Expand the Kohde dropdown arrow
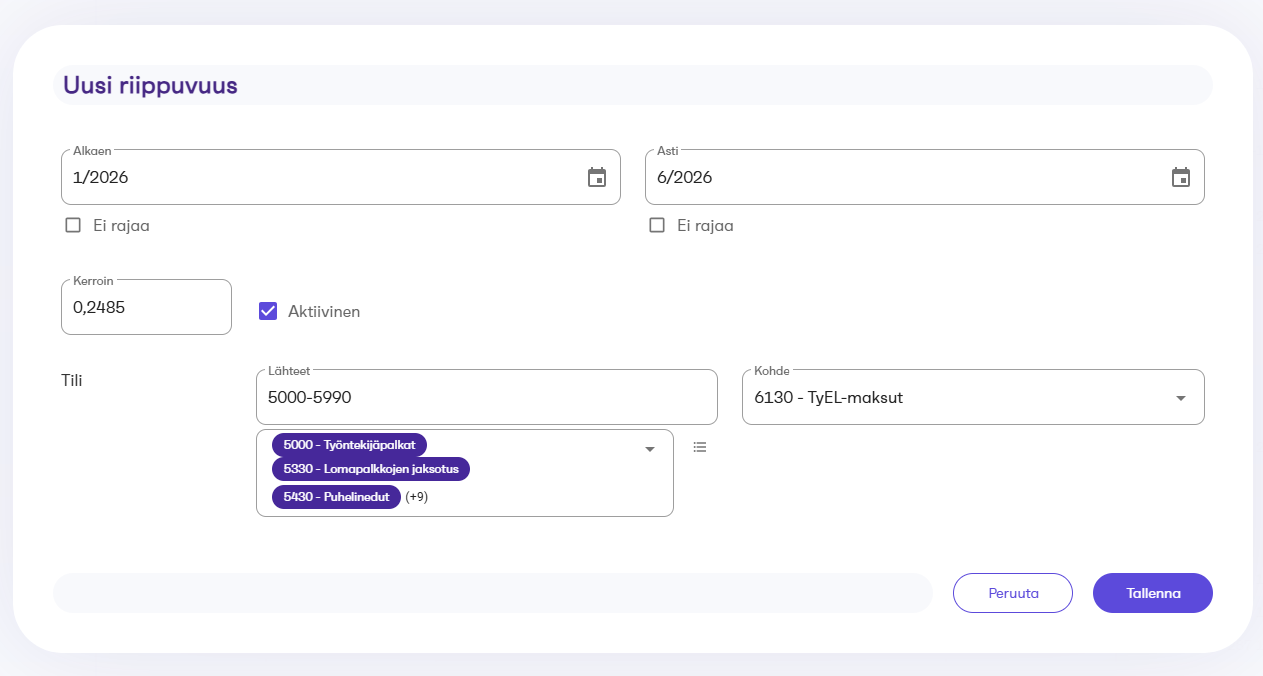The image size is (1263, 676). pyautogui.click(x=1181, y=398)
